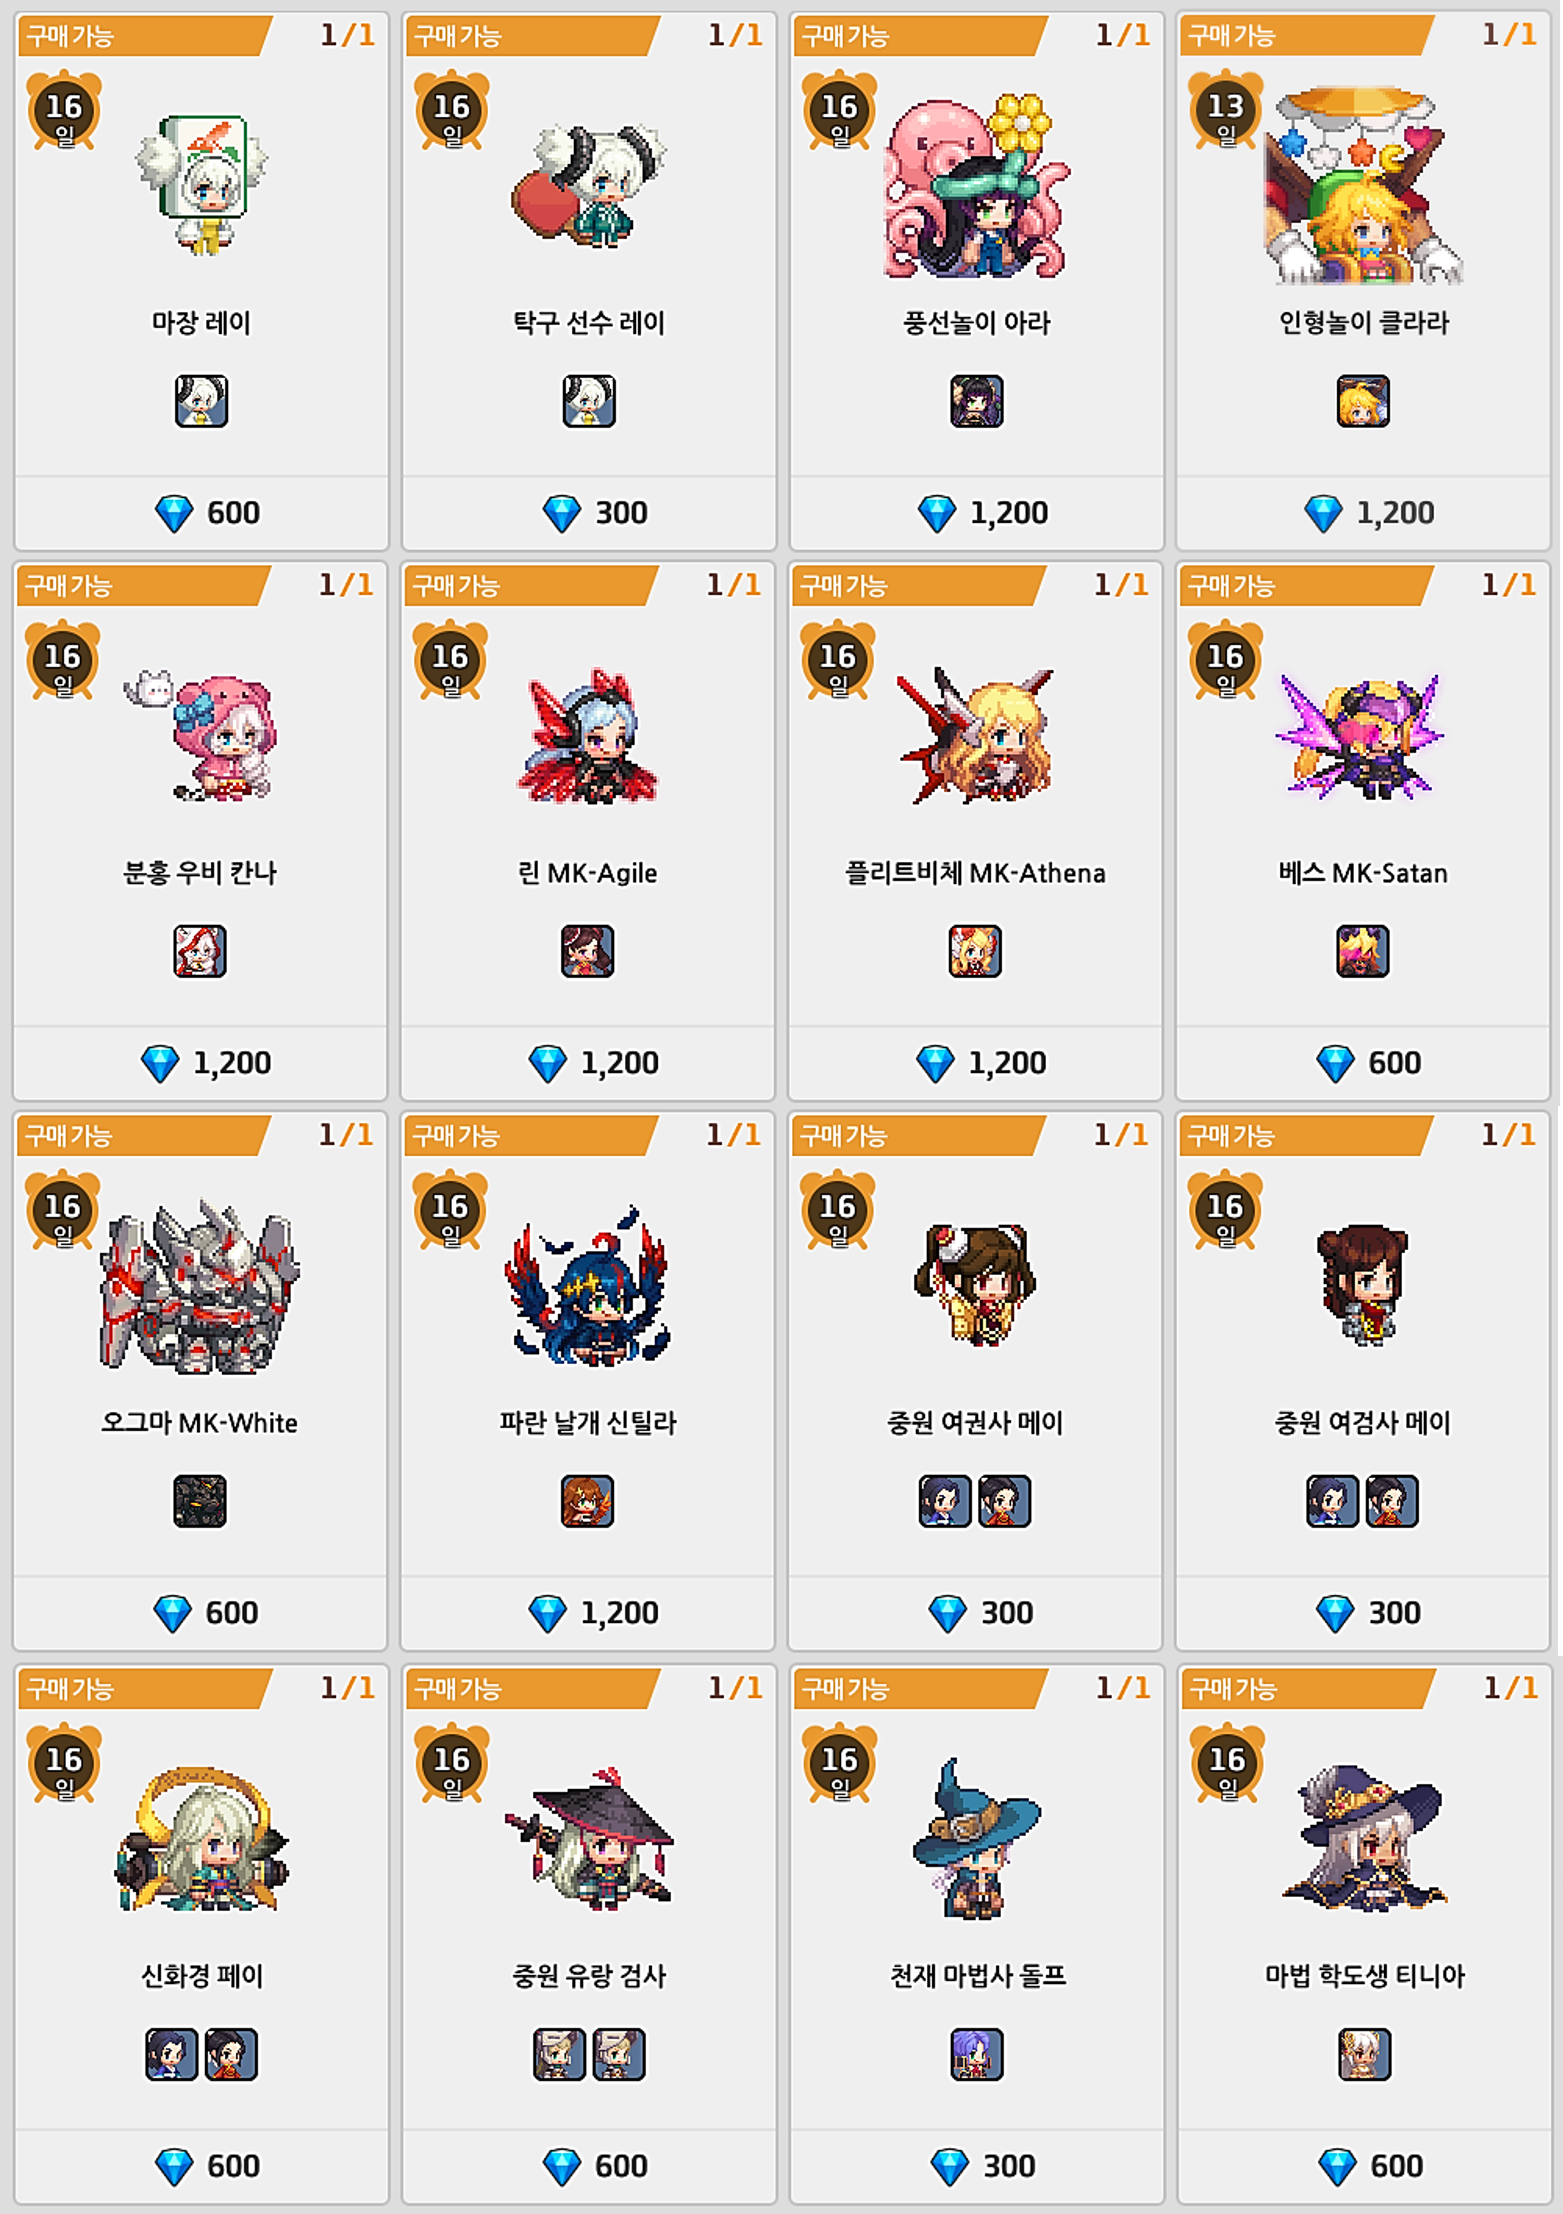The image size is (1563, 2214).
Task: Select the character icon under 천재 마법사 돌프
Action: [x=977, y=2054]
